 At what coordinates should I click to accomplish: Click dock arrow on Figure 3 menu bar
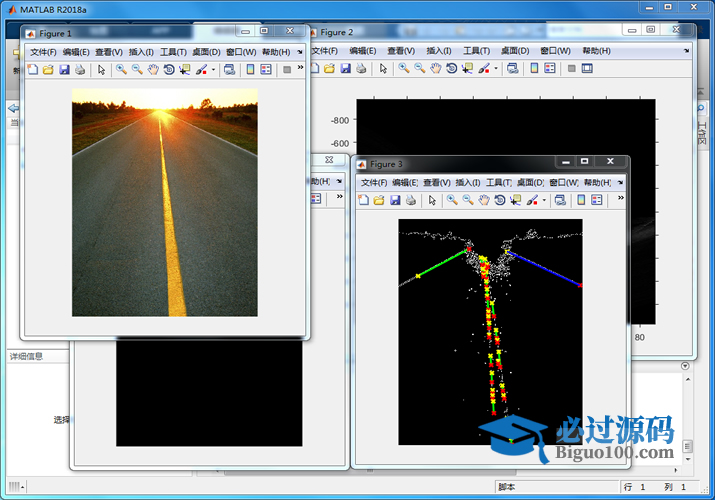(x=621, y=182)
